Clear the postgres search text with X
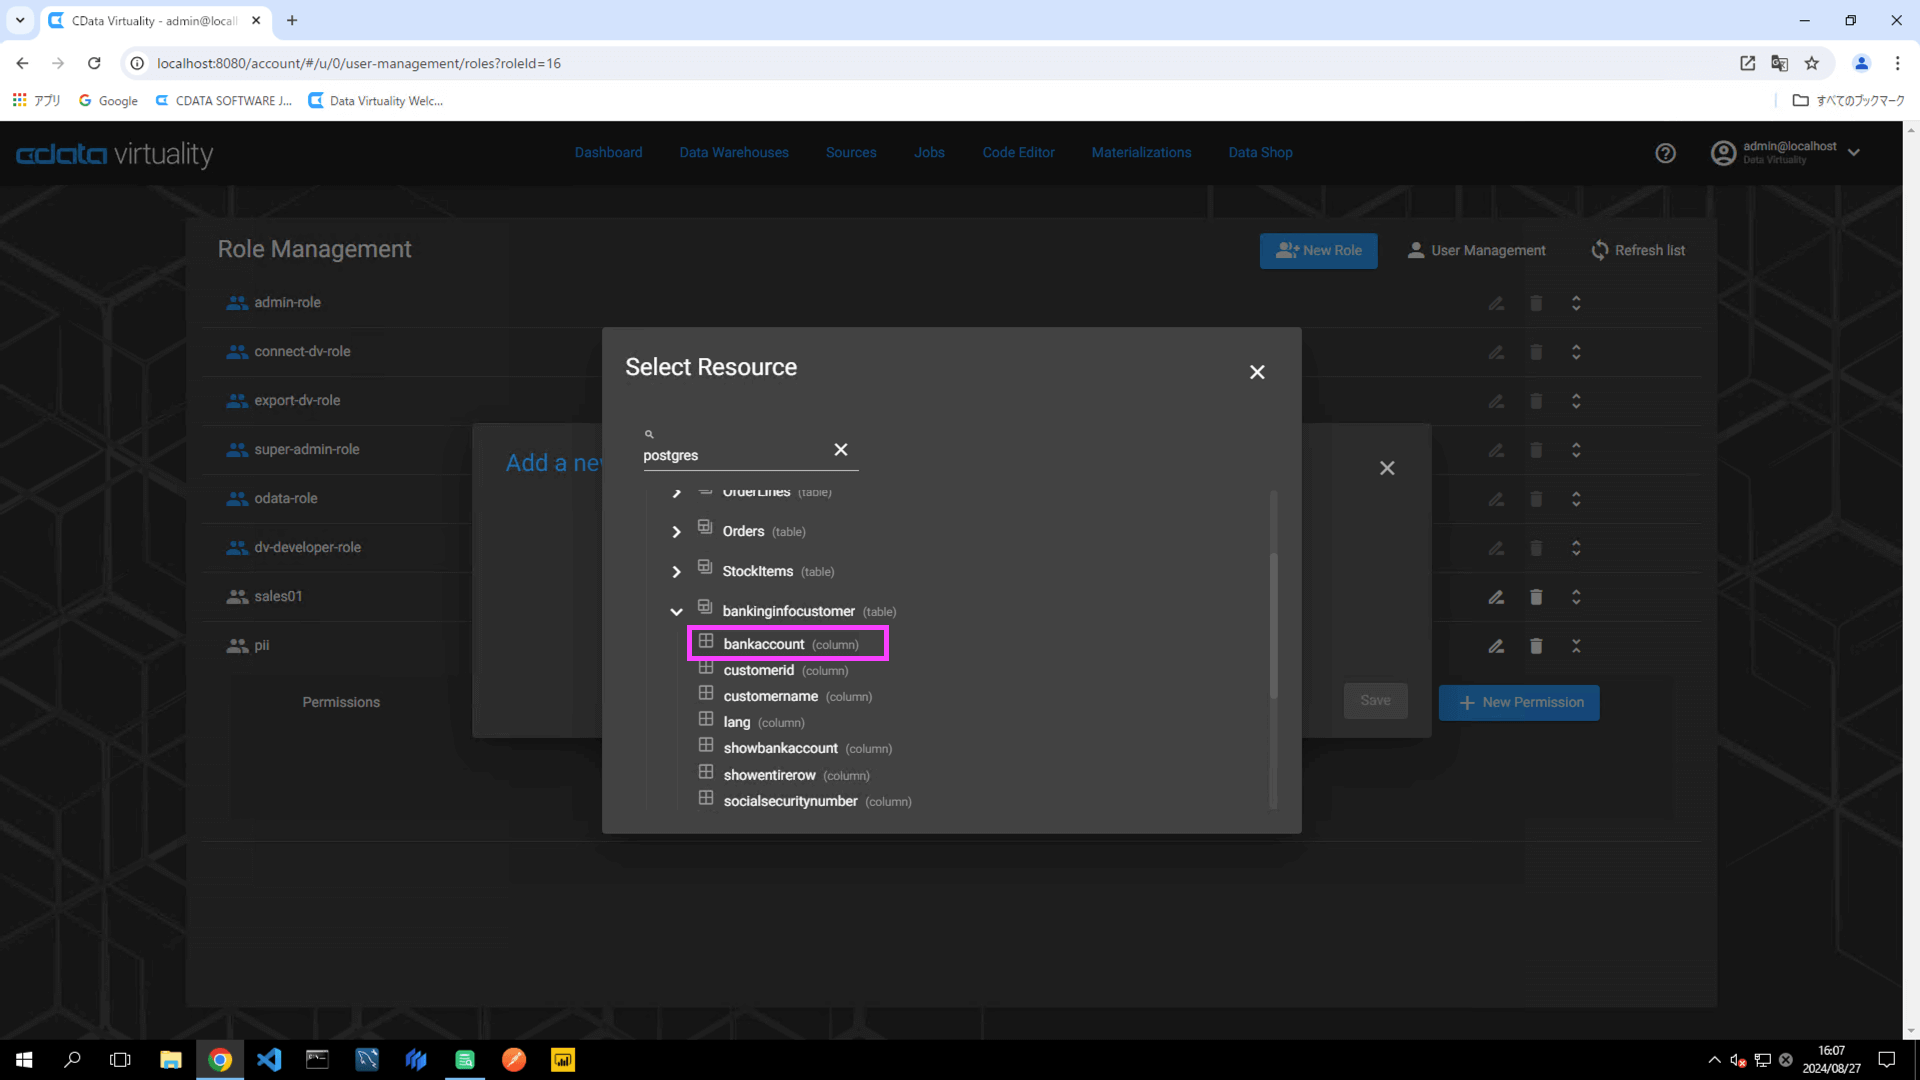 click(841, 450)
